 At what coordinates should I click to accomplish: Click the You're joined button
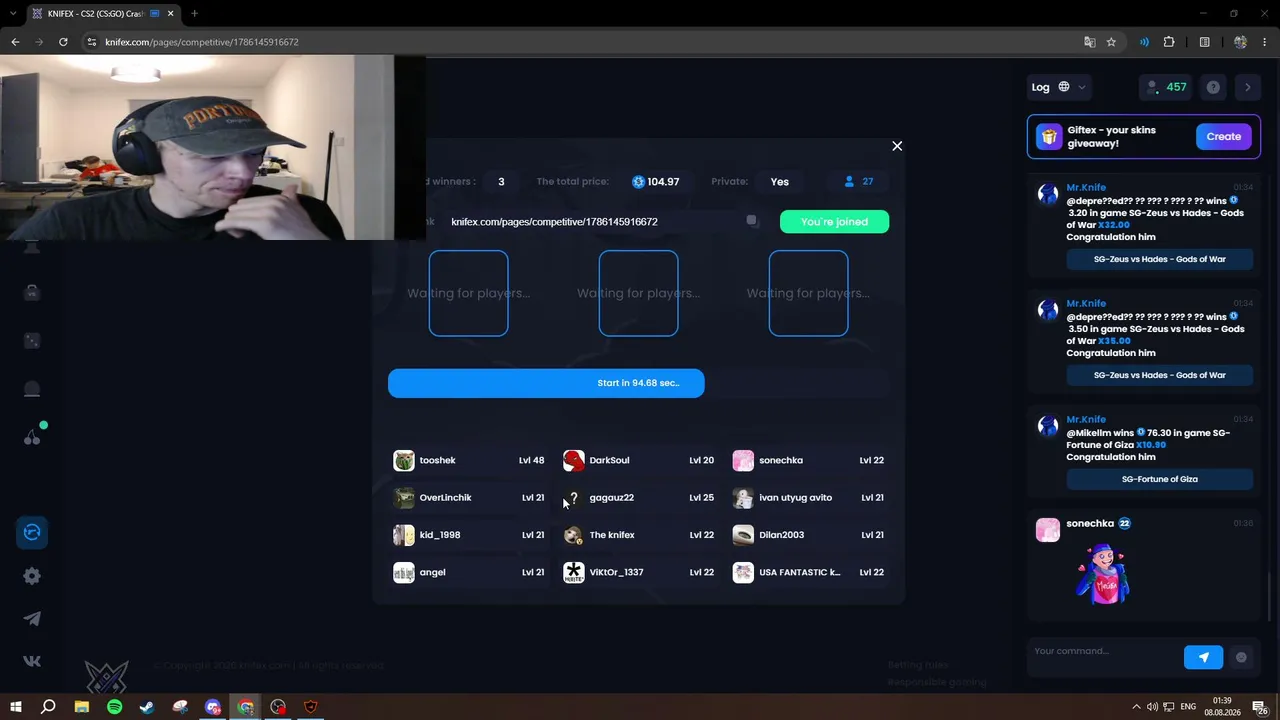pyautogui.click(x=834, y=221)
